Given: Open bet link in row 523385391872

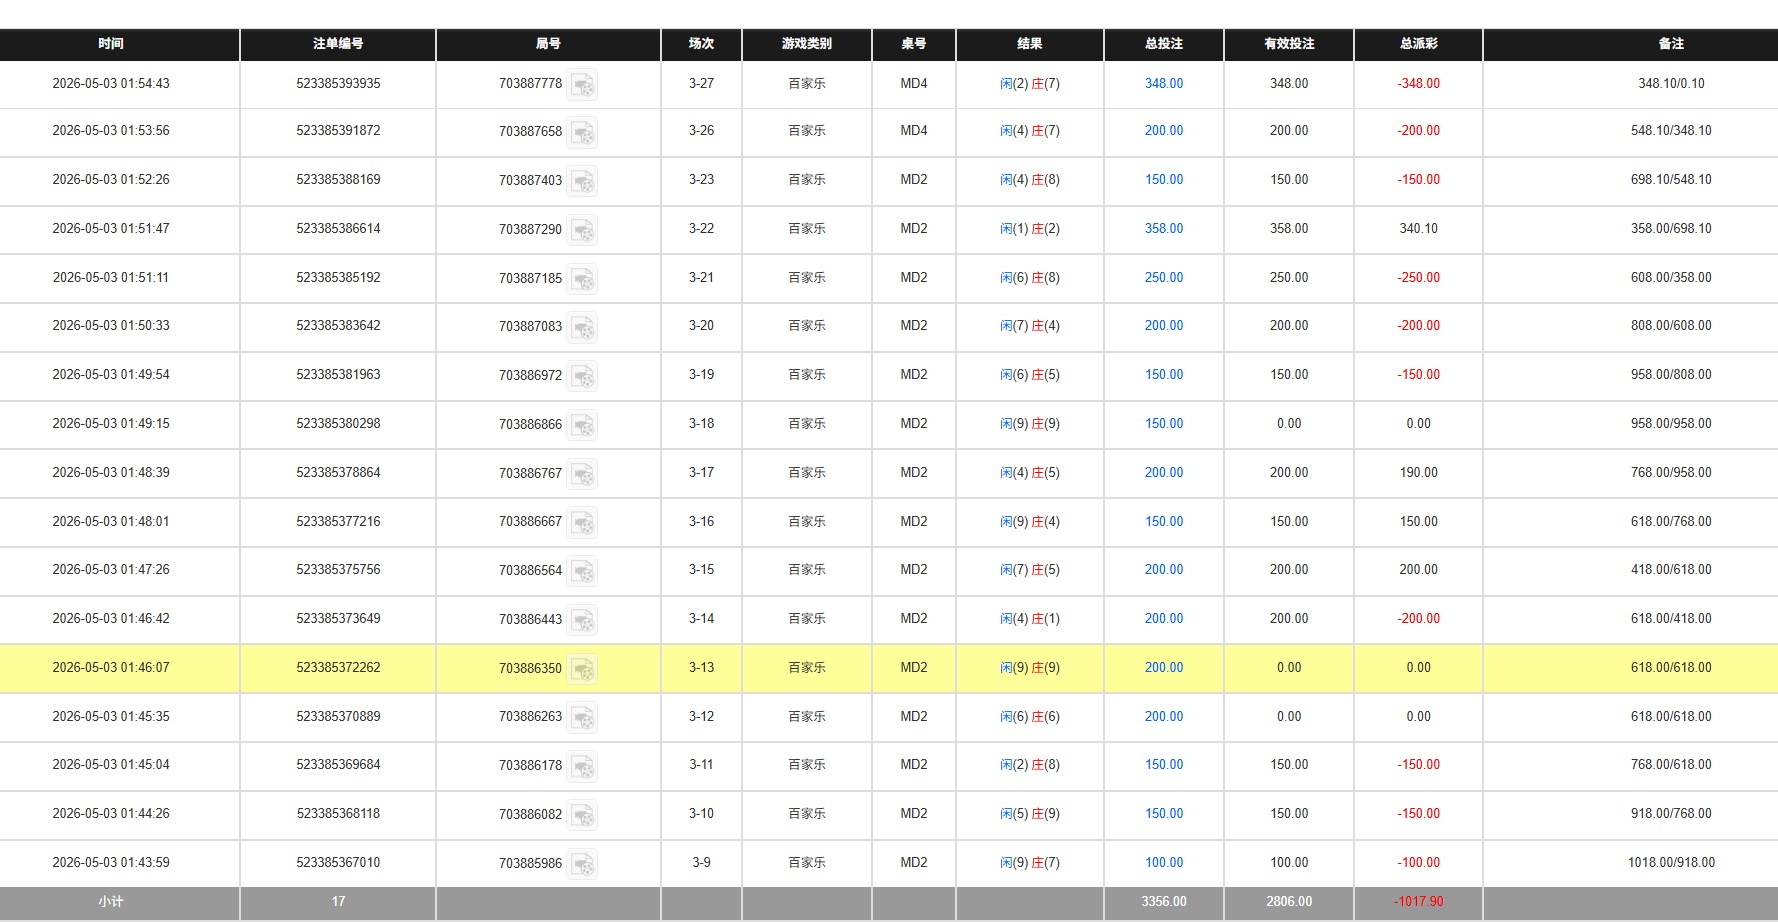Looking at the screenshot, I should [1164, 131].
